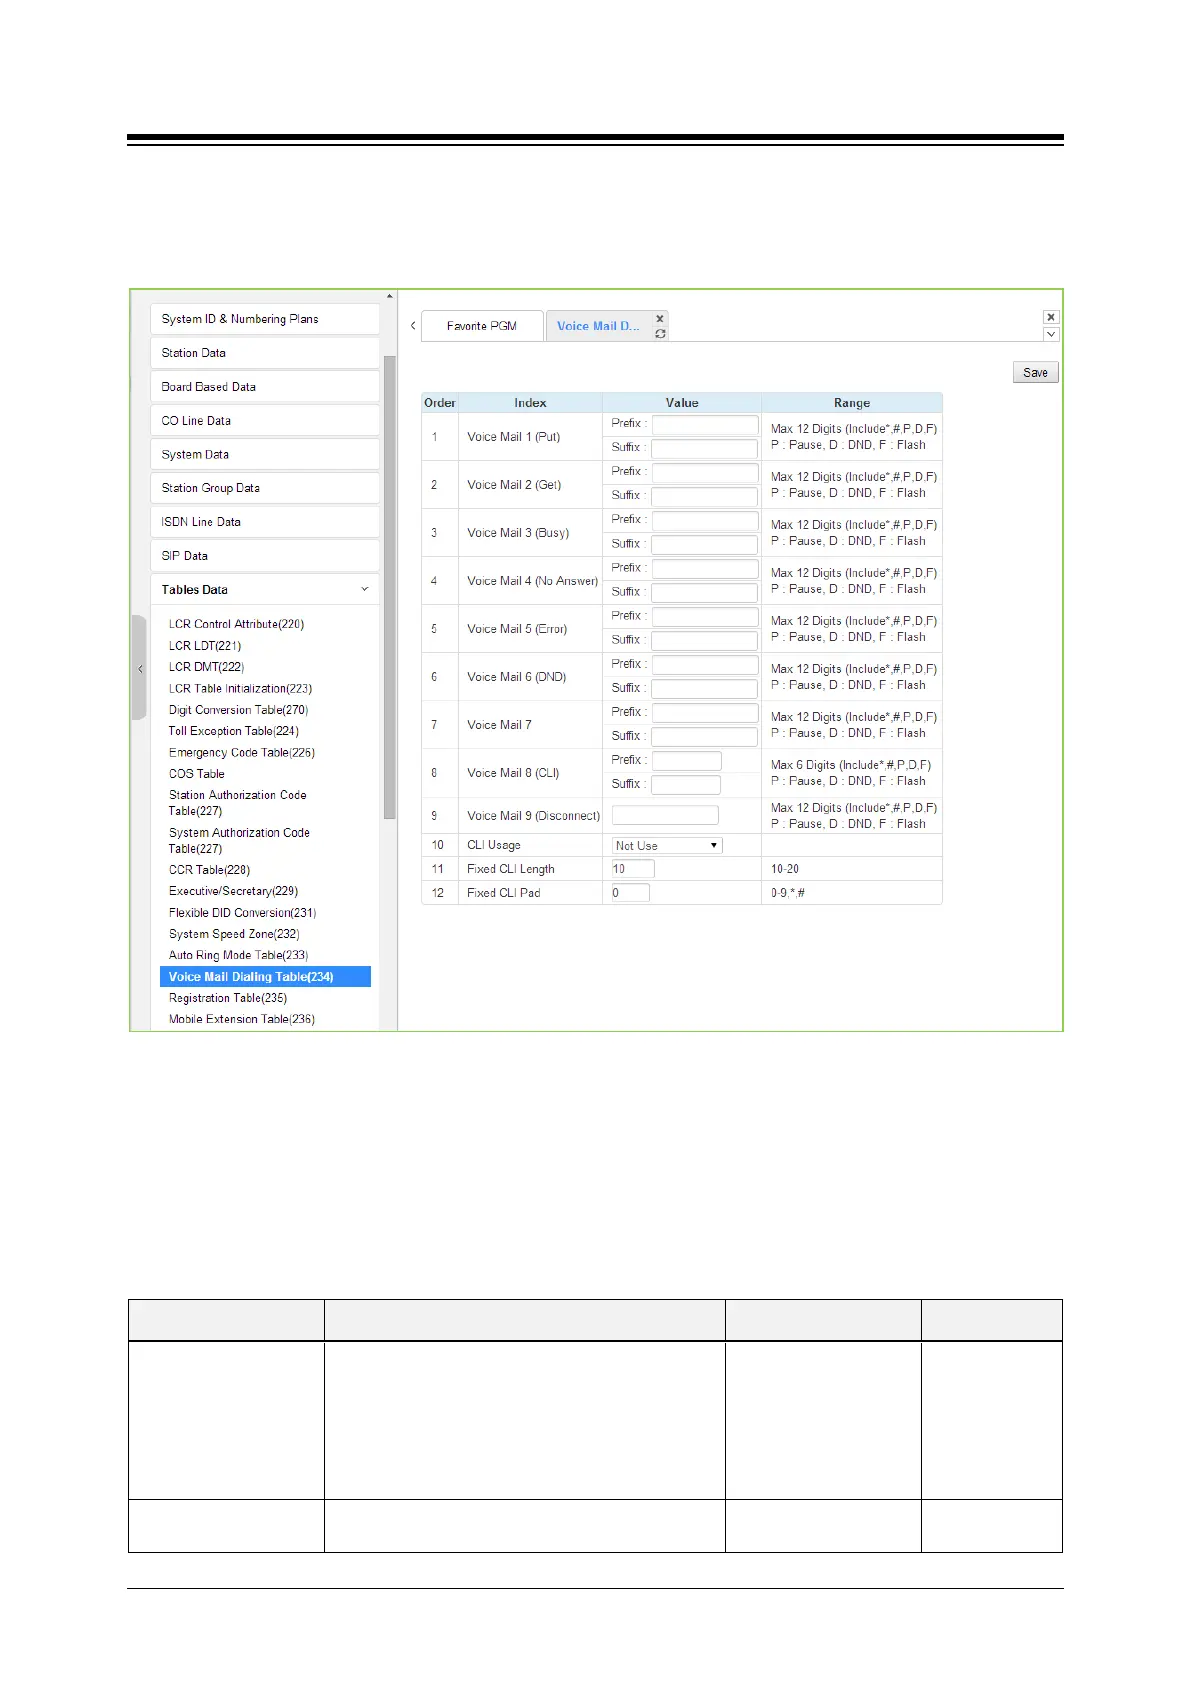
Task: Click Voice Mail 4 (No Answer) Suffix field
Action: coord(704,592)
